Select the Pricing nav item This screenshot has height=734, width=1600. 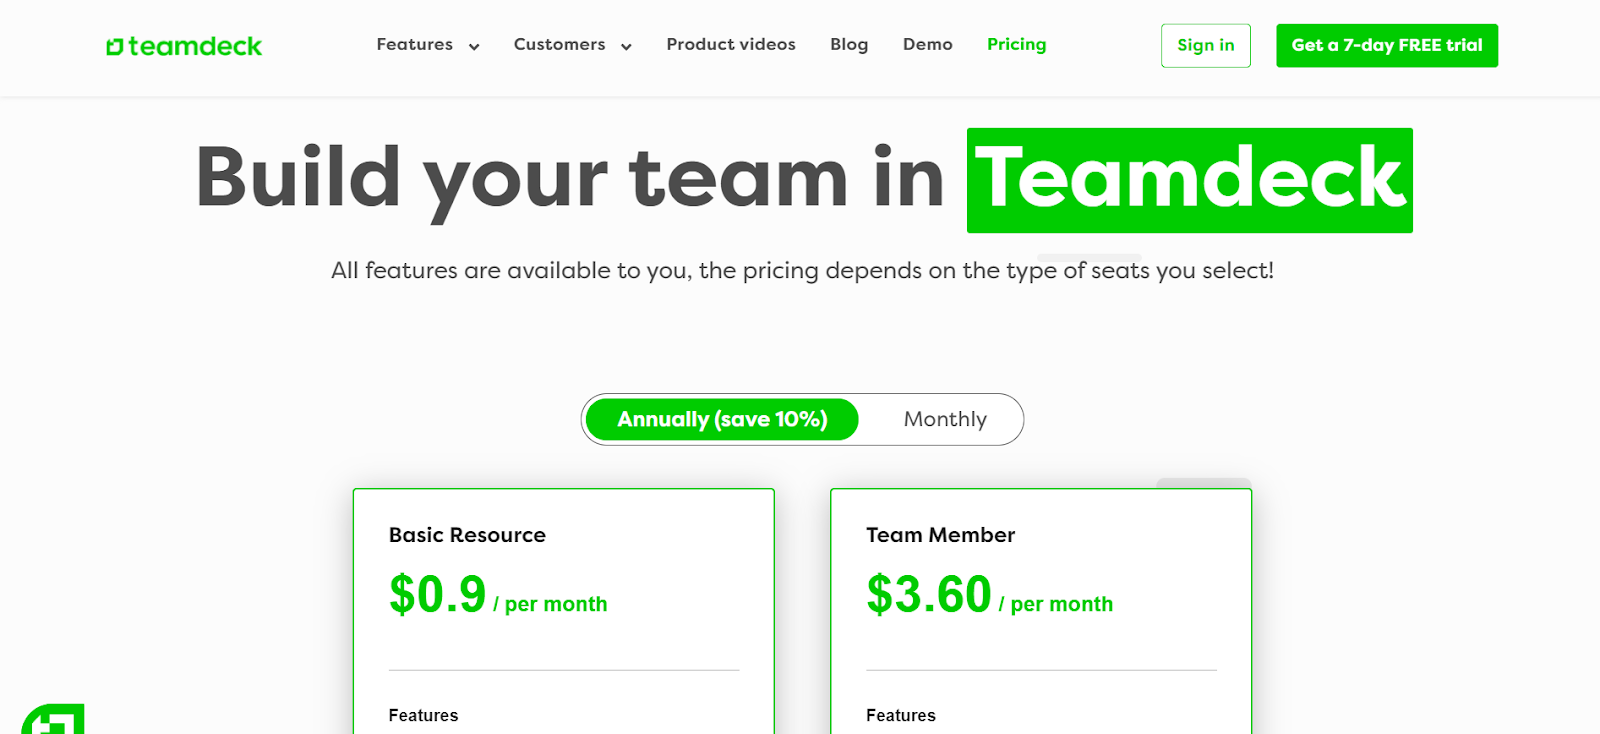pyautogui.click(x=1016, y=45)
